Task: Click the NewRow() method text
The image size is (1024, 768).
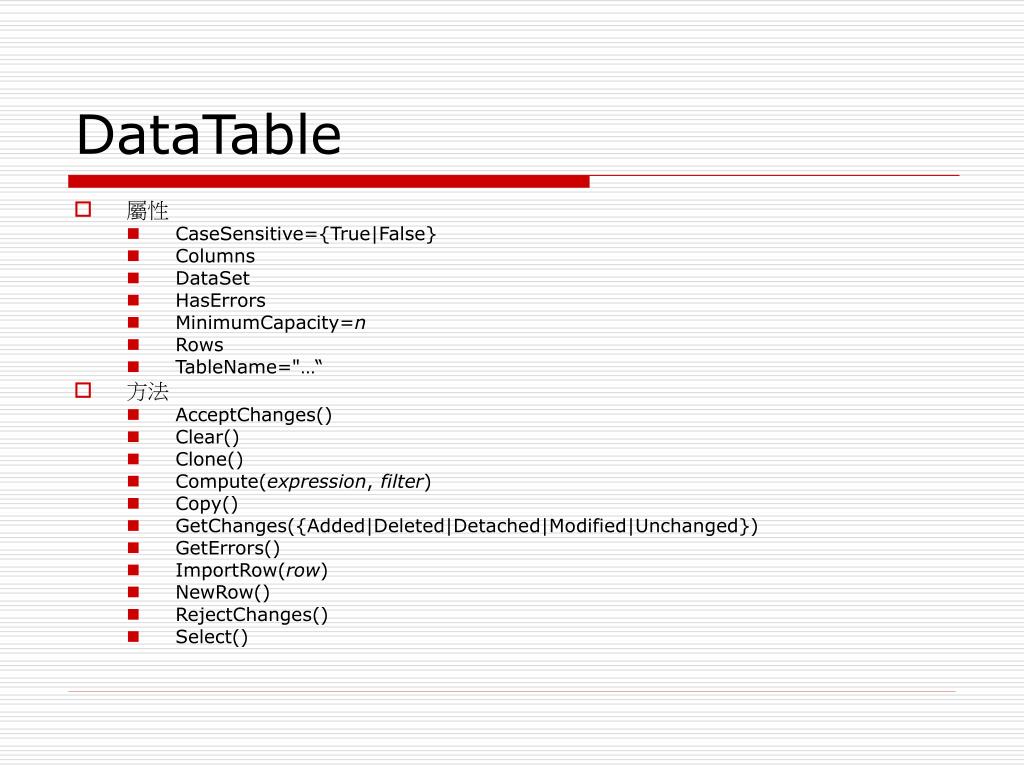Action: point(223,593)
